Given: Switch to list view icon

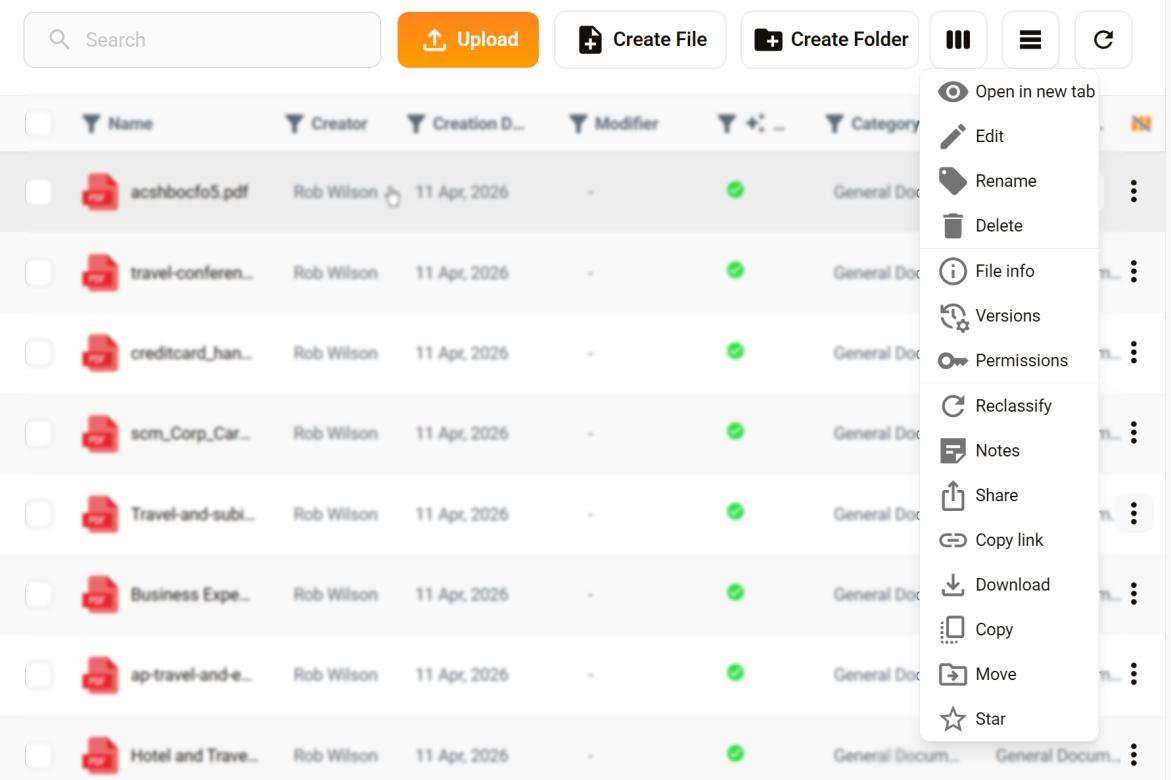Looking at the screenshot, I should point(1031,40).
